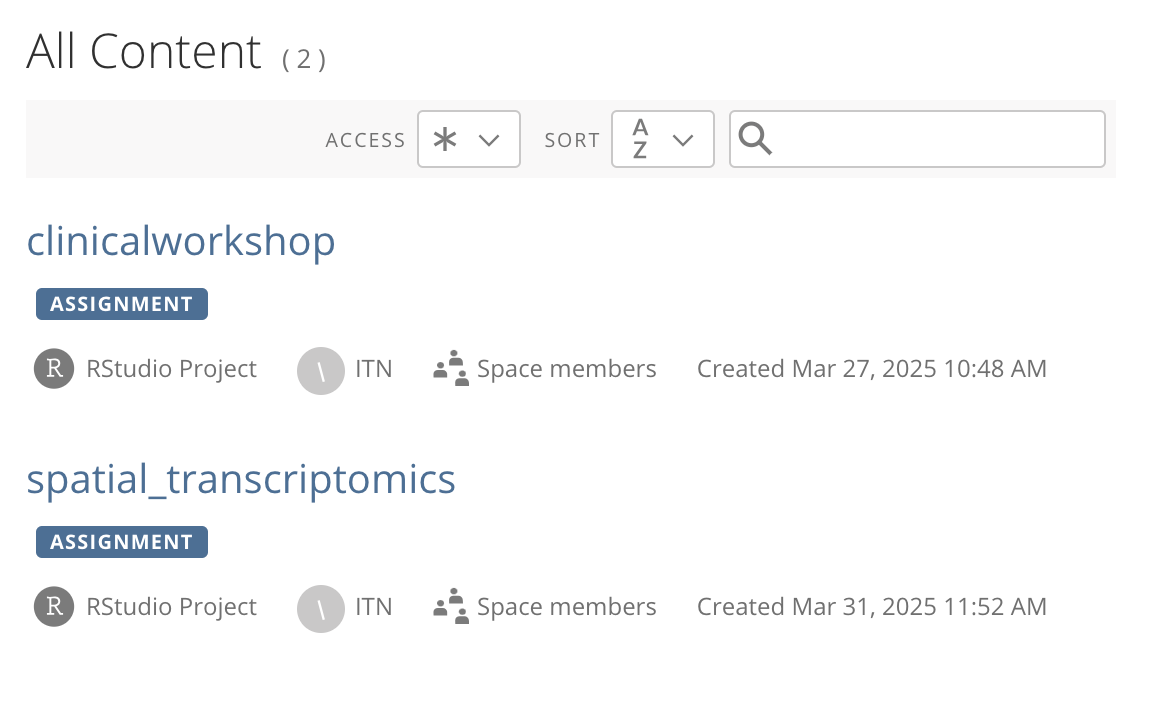
Task: Click the search magnifier icon
Action: [754, 139]
